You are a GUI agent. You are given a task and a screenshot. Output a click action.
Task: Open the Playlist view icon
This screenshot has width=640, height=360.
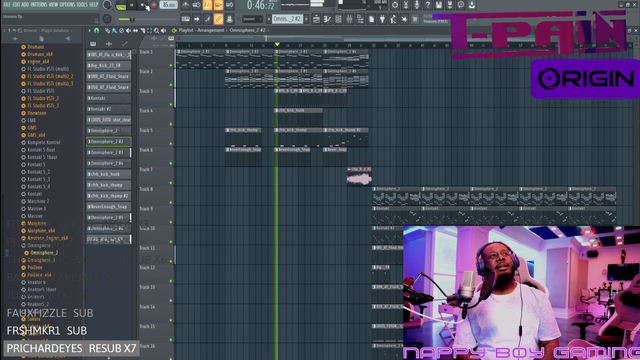(x=316, y=19)
